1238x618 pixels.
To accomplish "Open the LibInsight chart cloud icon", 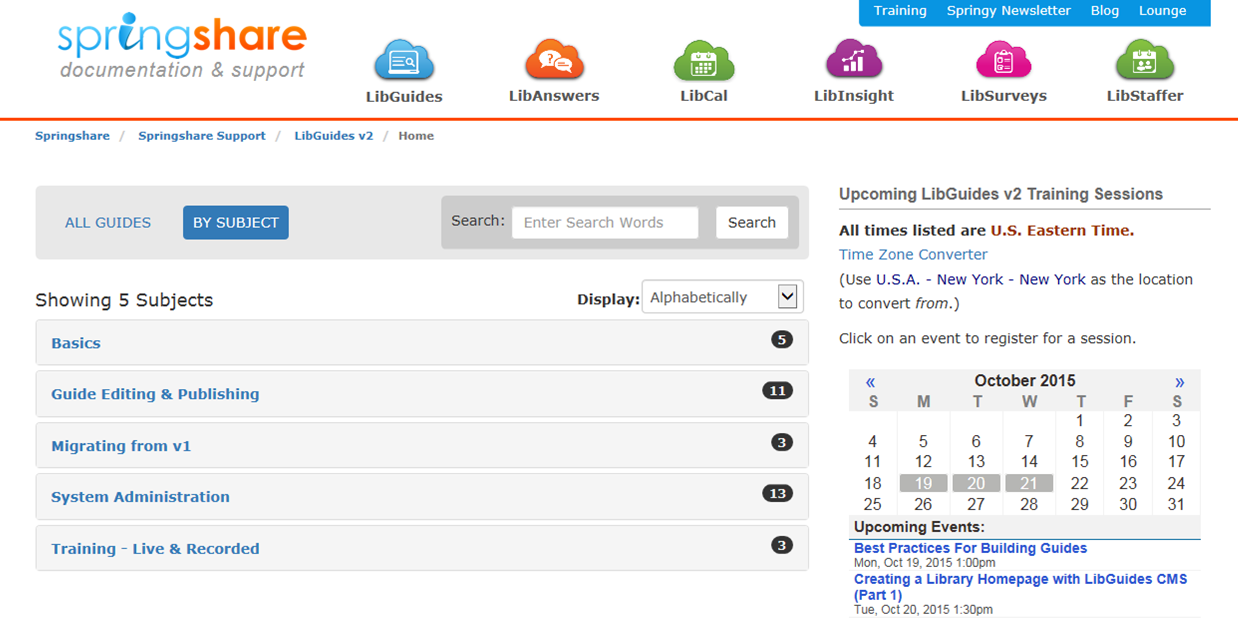I will pos(854,60).
